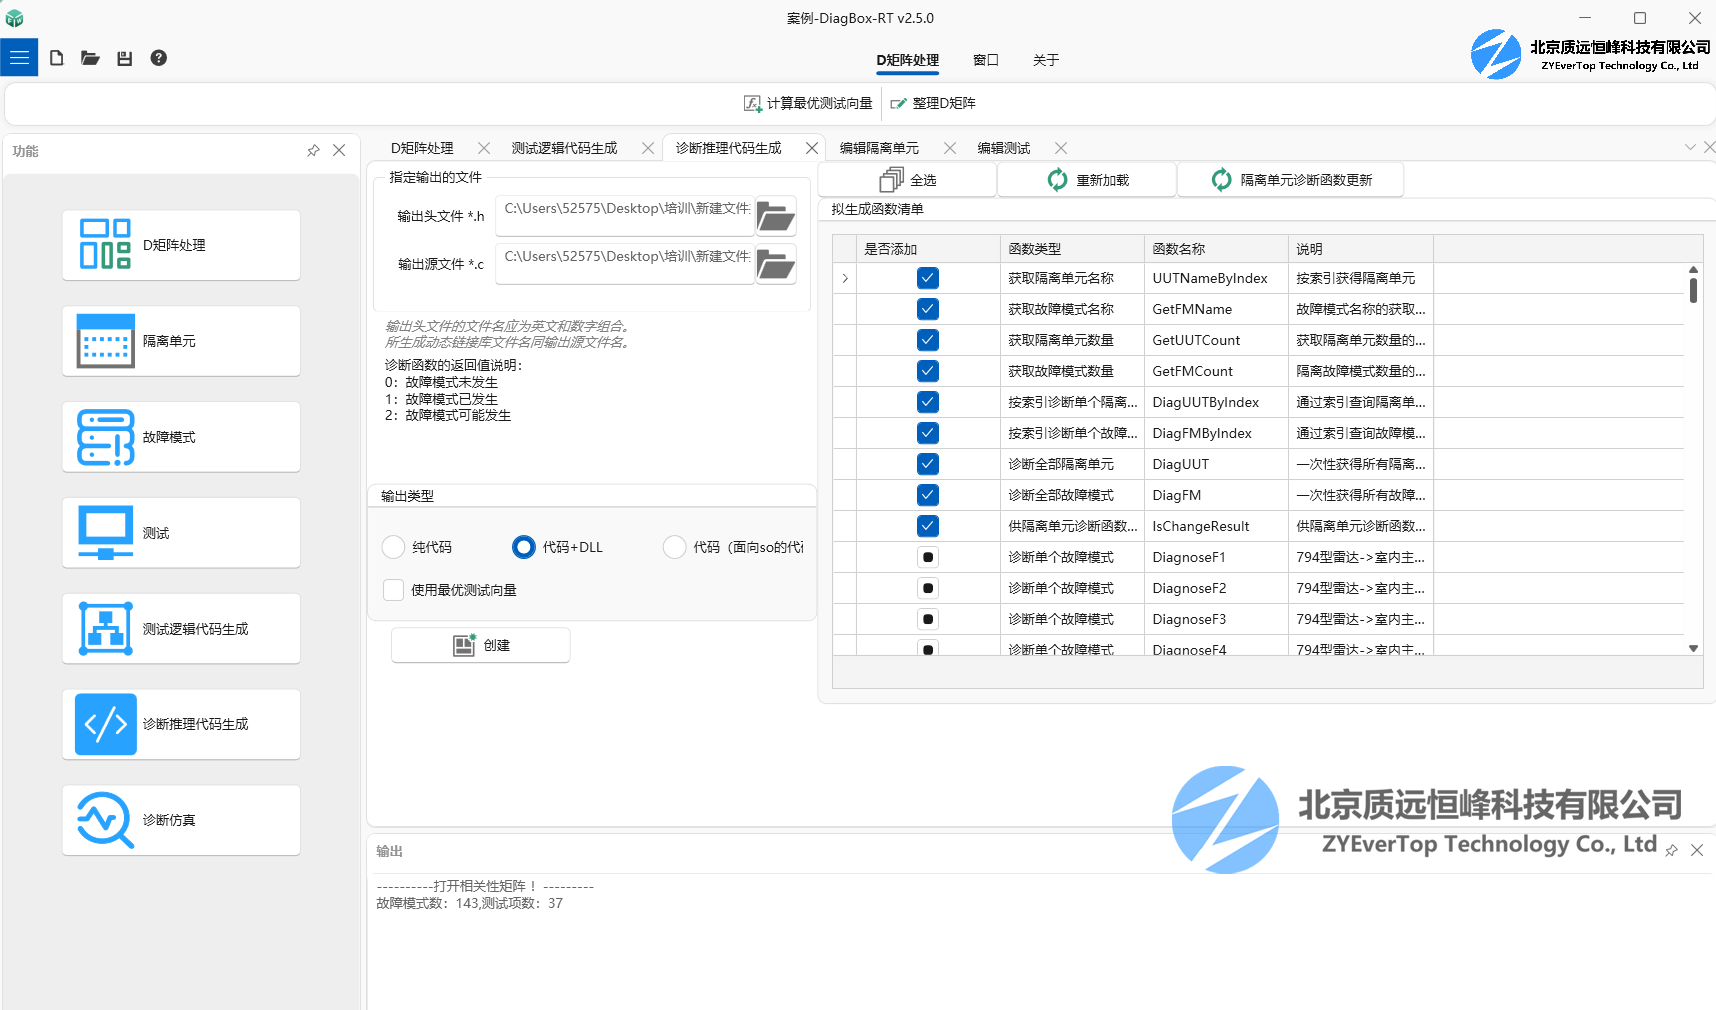
Task: Open help via the question mark icon
Action: click(x=158, y=58)
